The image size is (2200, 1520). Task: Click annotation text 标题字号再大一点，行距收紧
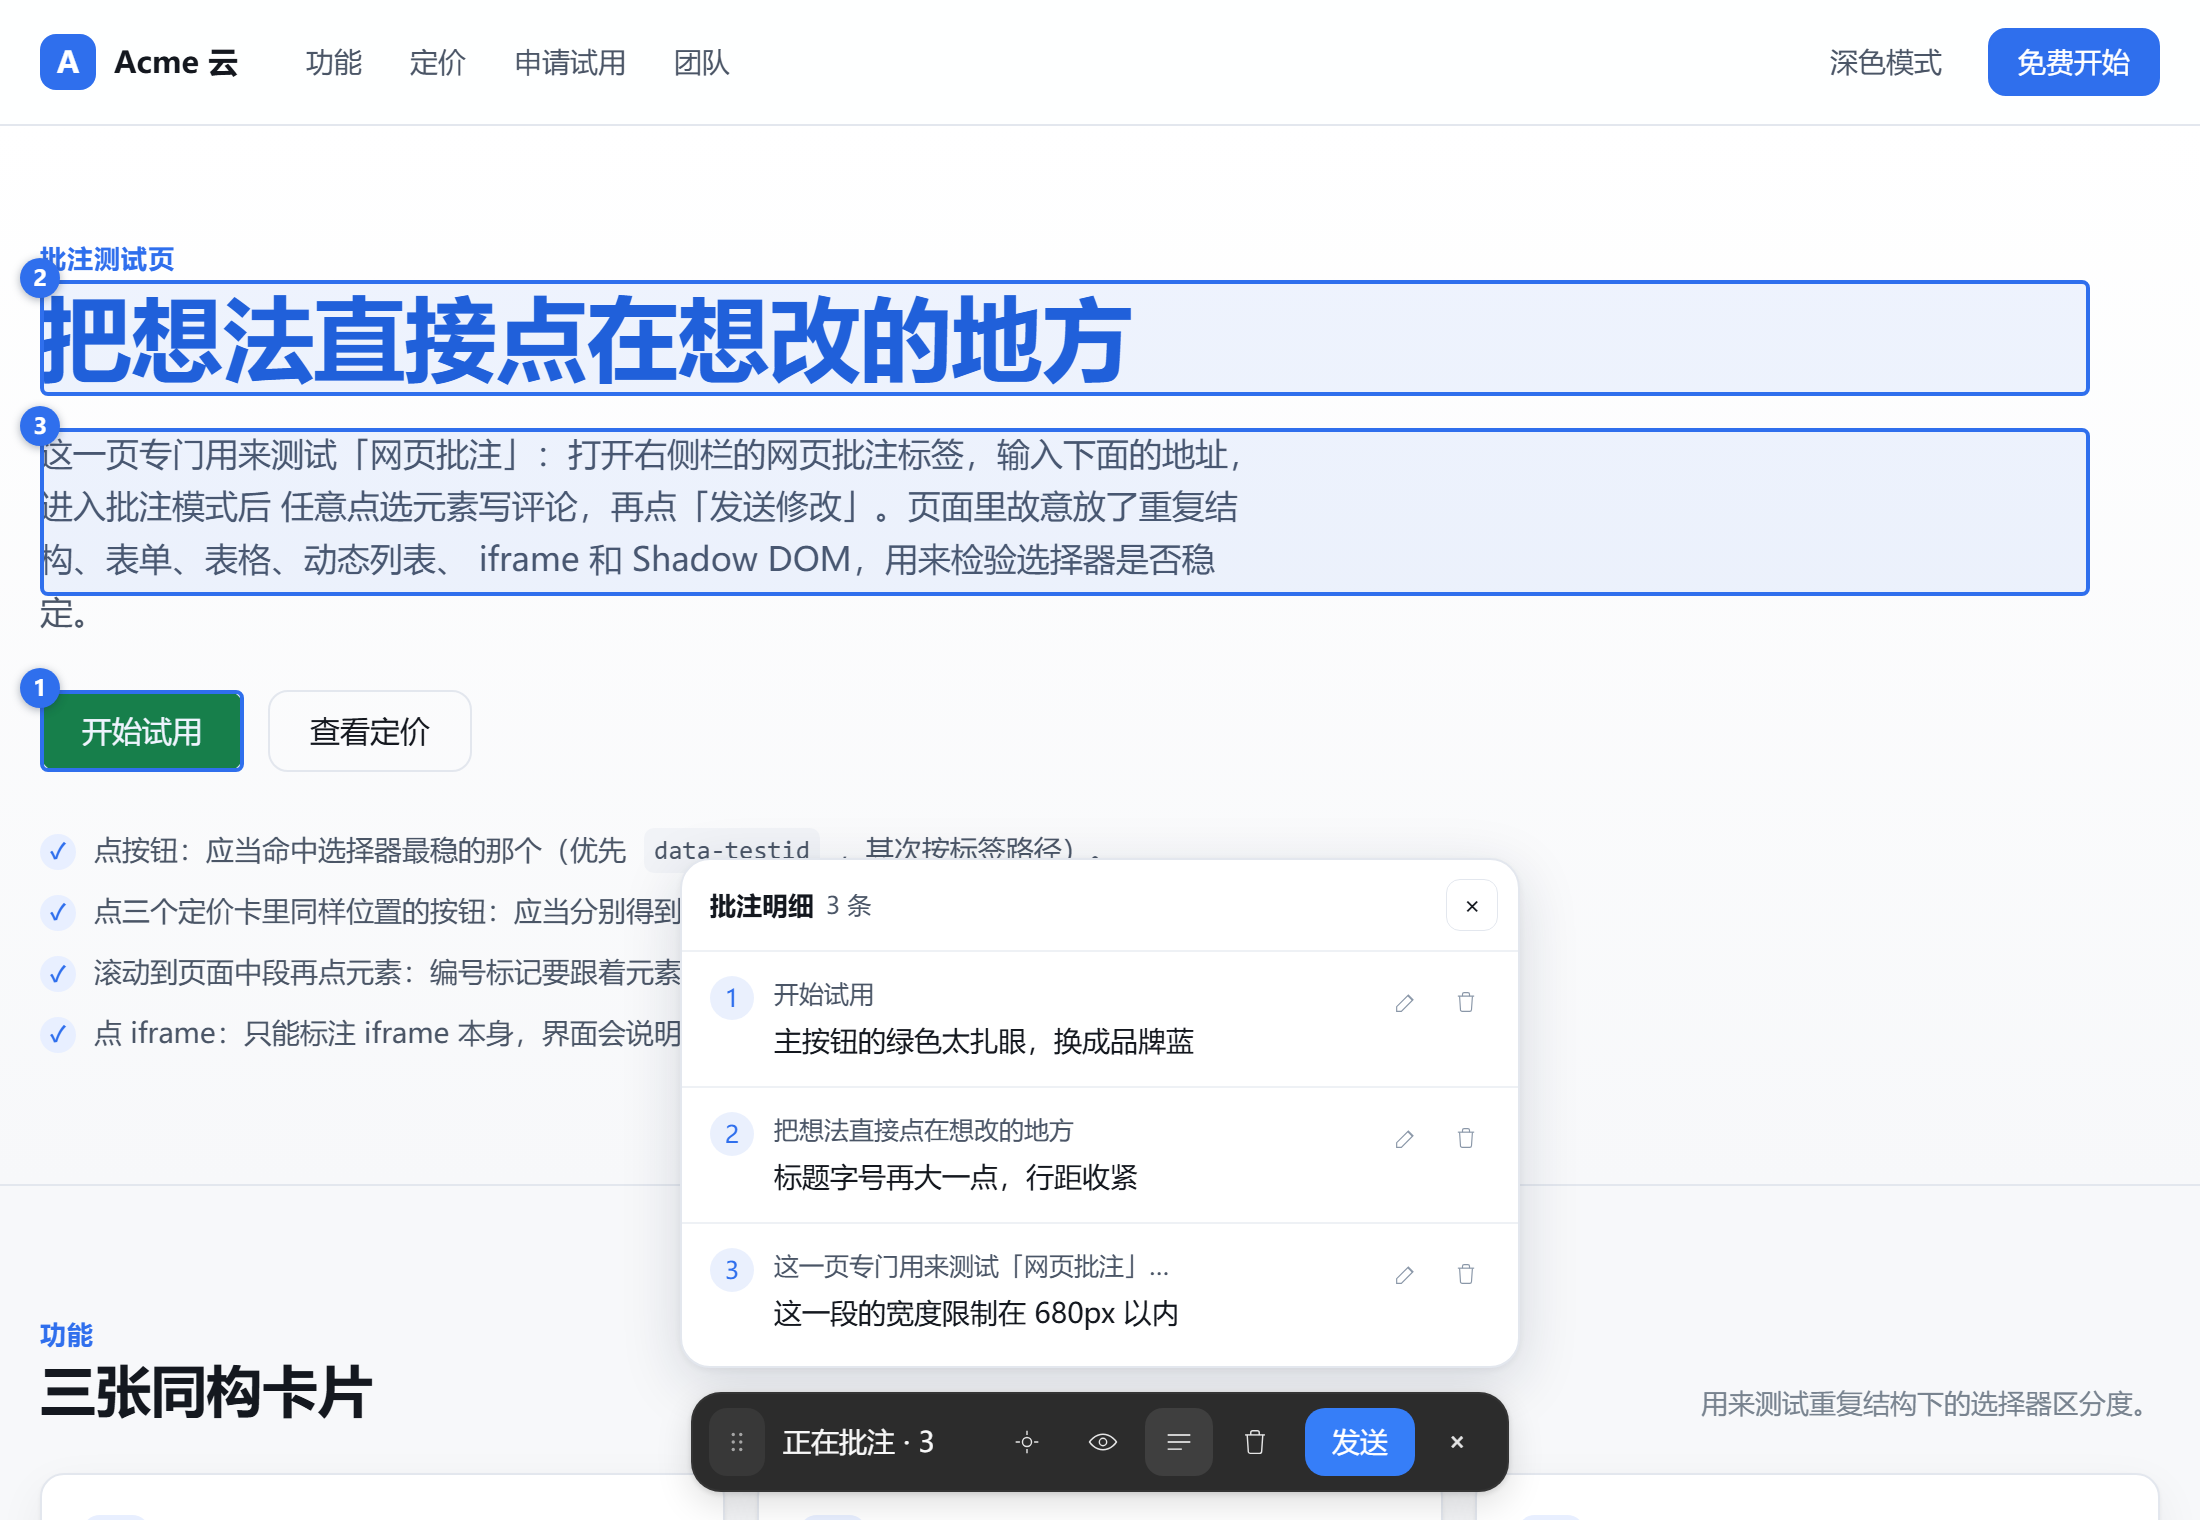(956, 1178)
